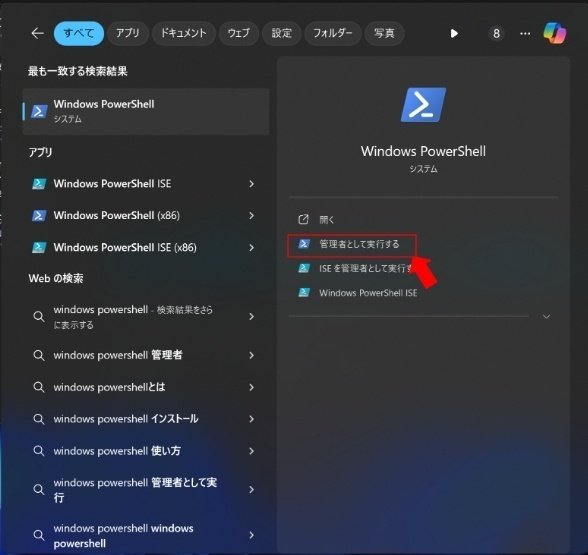Expand chevron for 'windows powershell windows powershell' suggestion
588x555 pixels.
pos(252,535)
